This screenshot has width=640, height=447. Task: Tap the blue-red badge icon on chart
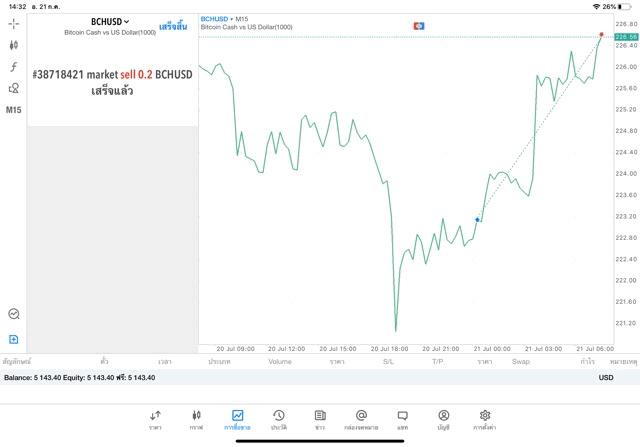419,26
